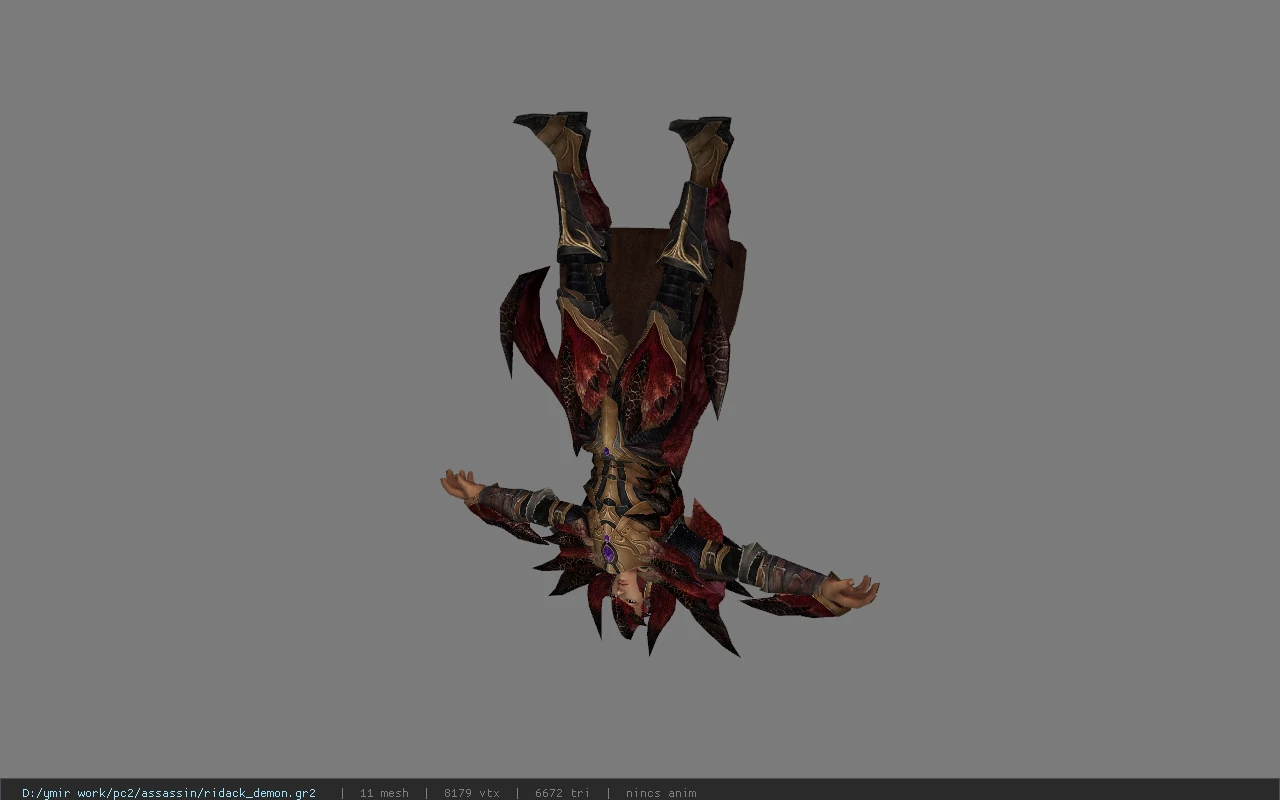Click the "nincs anim" status entry

pos(661,793)
